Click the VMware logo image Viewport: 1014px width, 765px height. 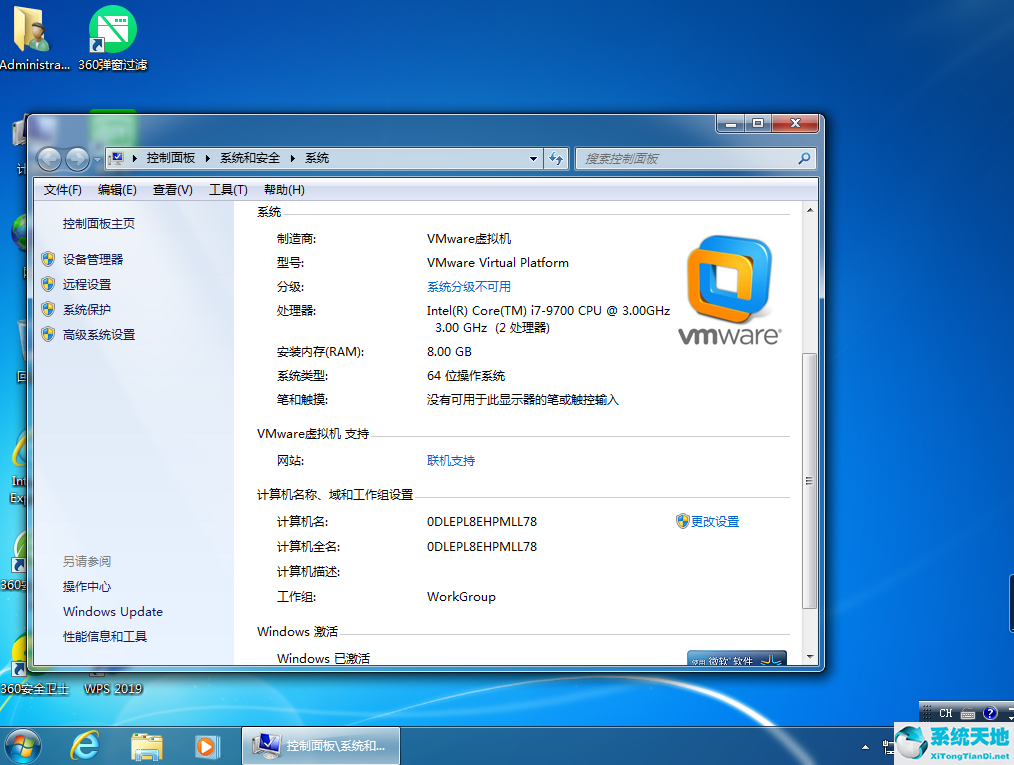(x=729, y=290)
